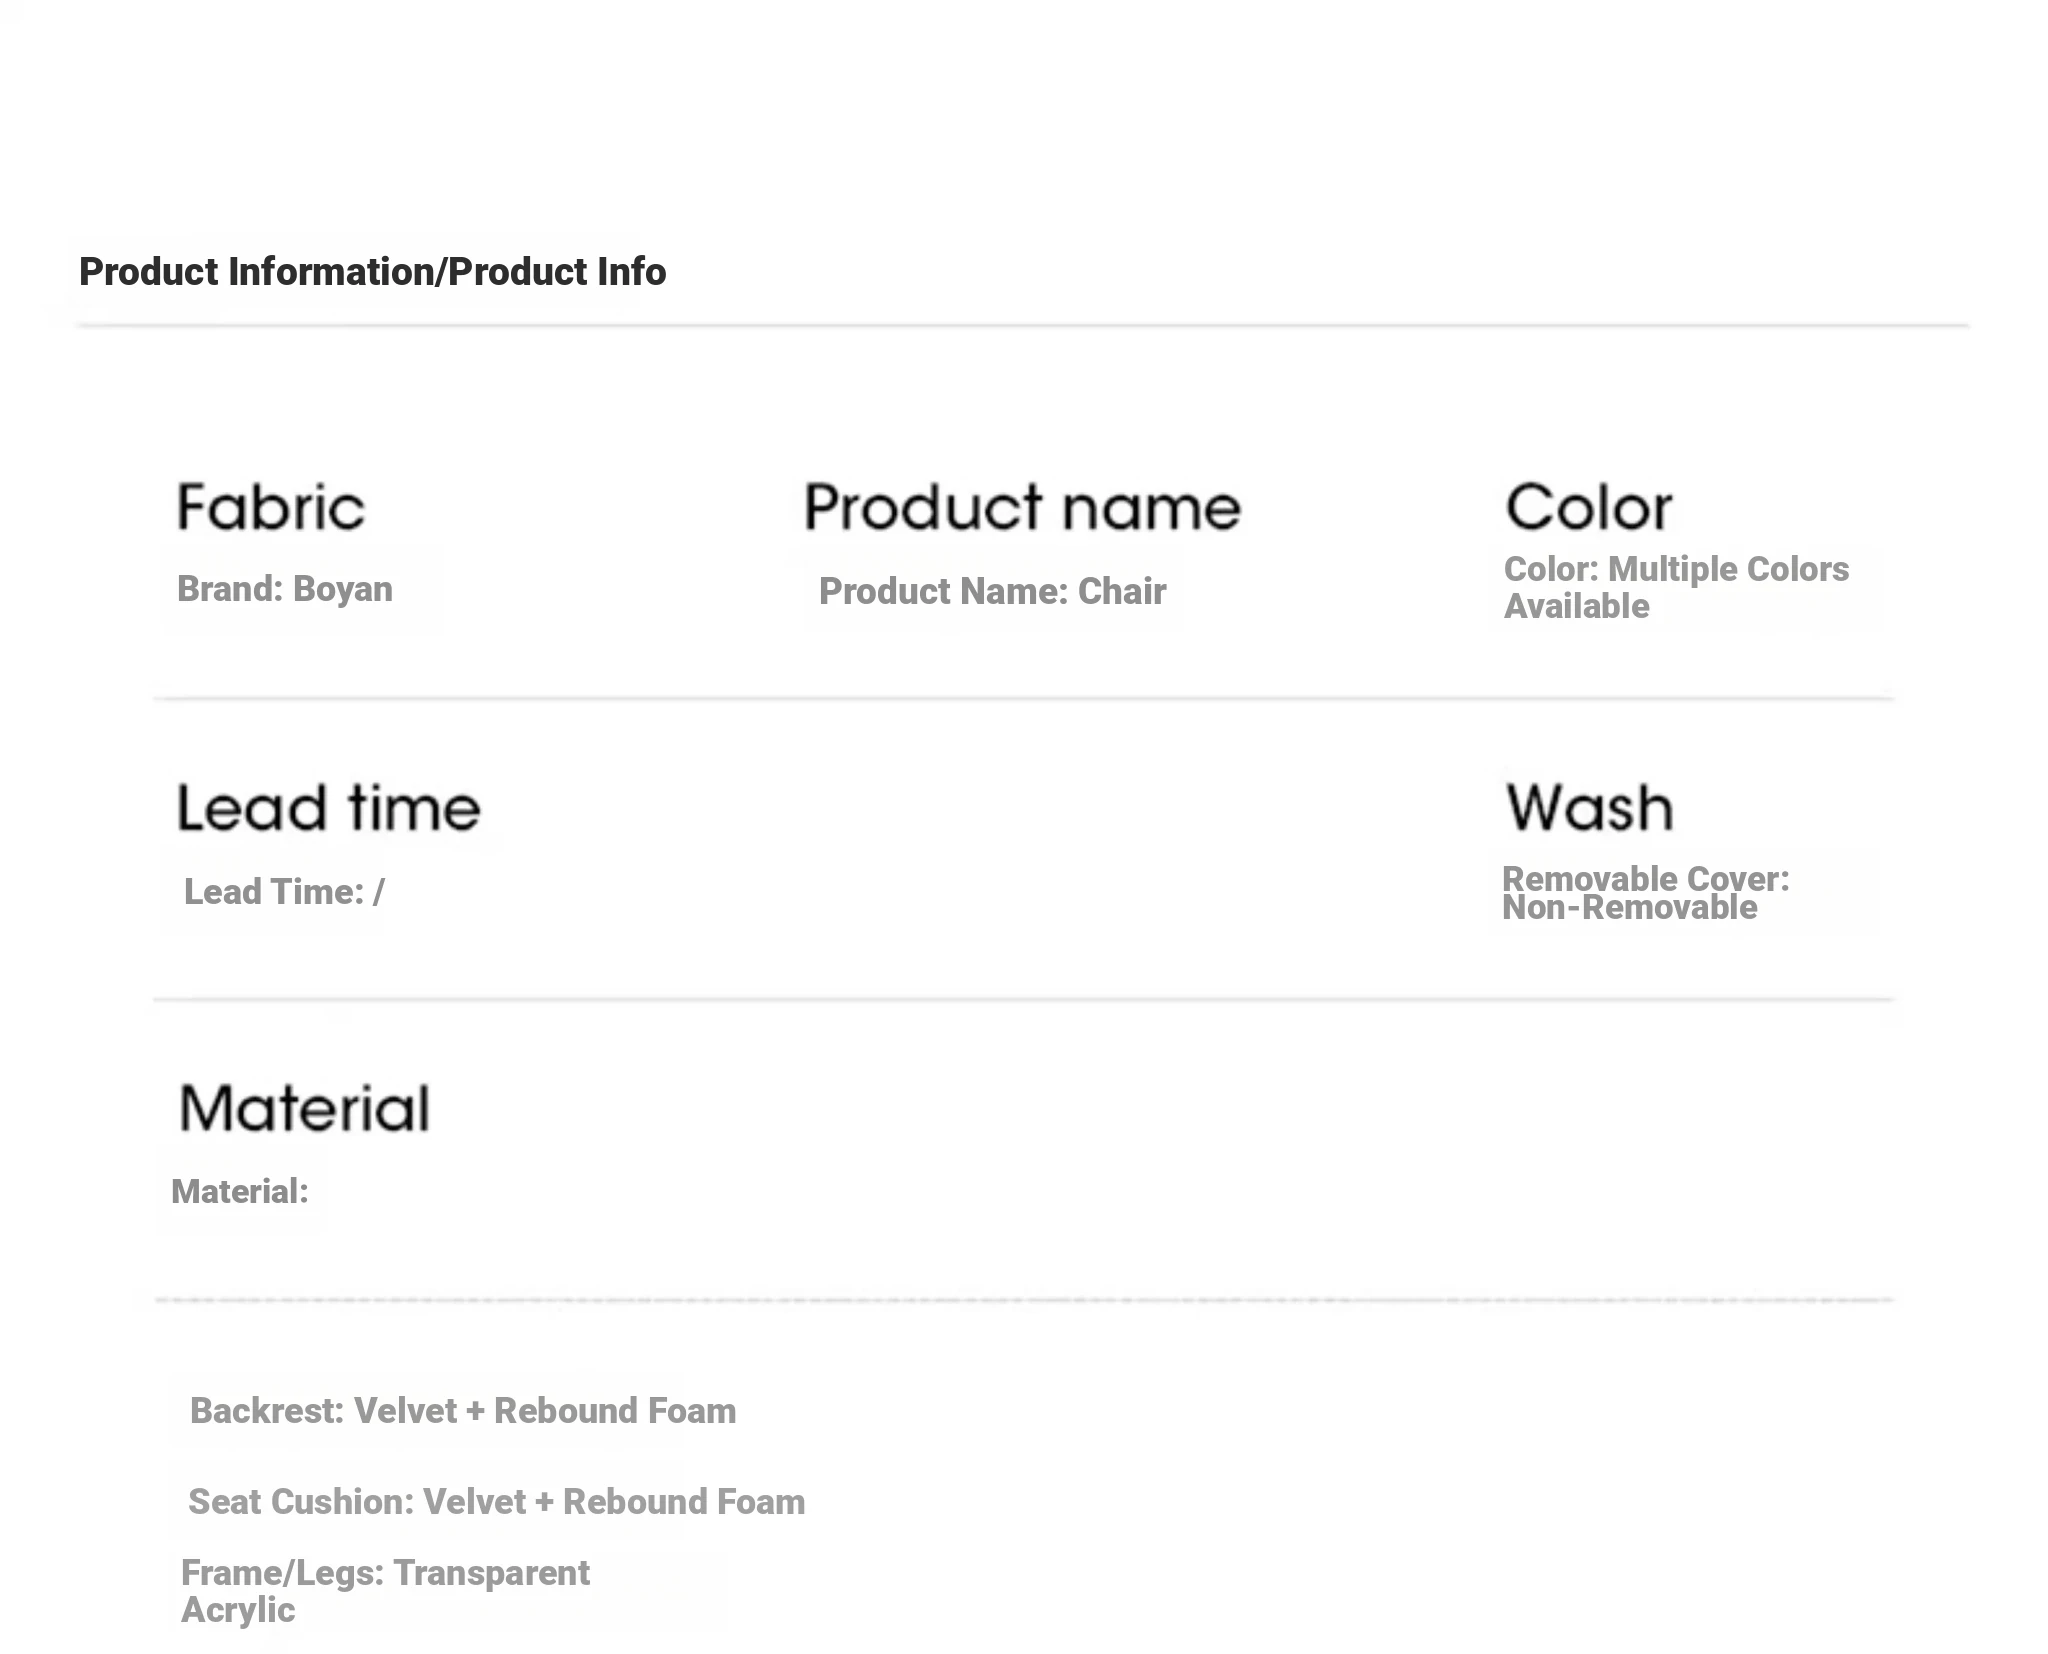Image resolution: width=2048 pixels, height=1654 pixels.
Task: Select the large Product name heading
Action: pyautogui.click(x=1022, y=507)
